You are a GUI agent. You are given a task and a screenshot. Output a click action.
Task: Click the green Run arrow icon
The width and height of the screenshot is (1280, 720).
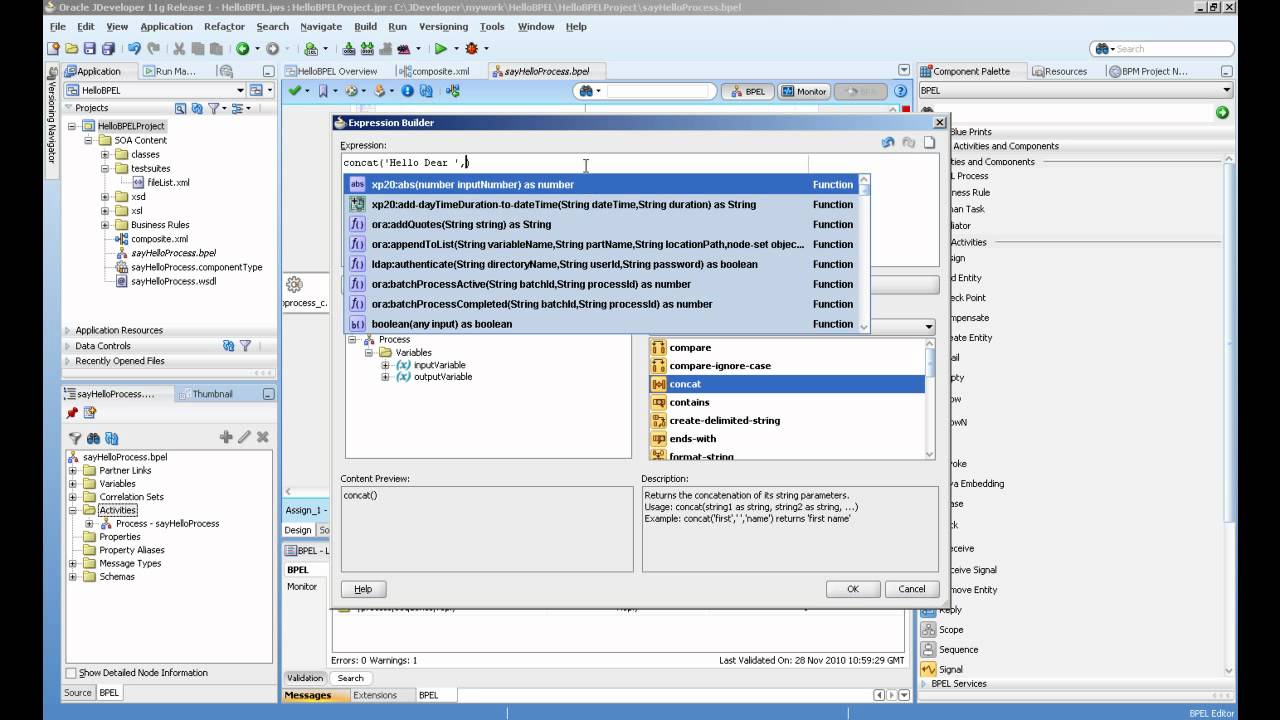pos(440,48)
